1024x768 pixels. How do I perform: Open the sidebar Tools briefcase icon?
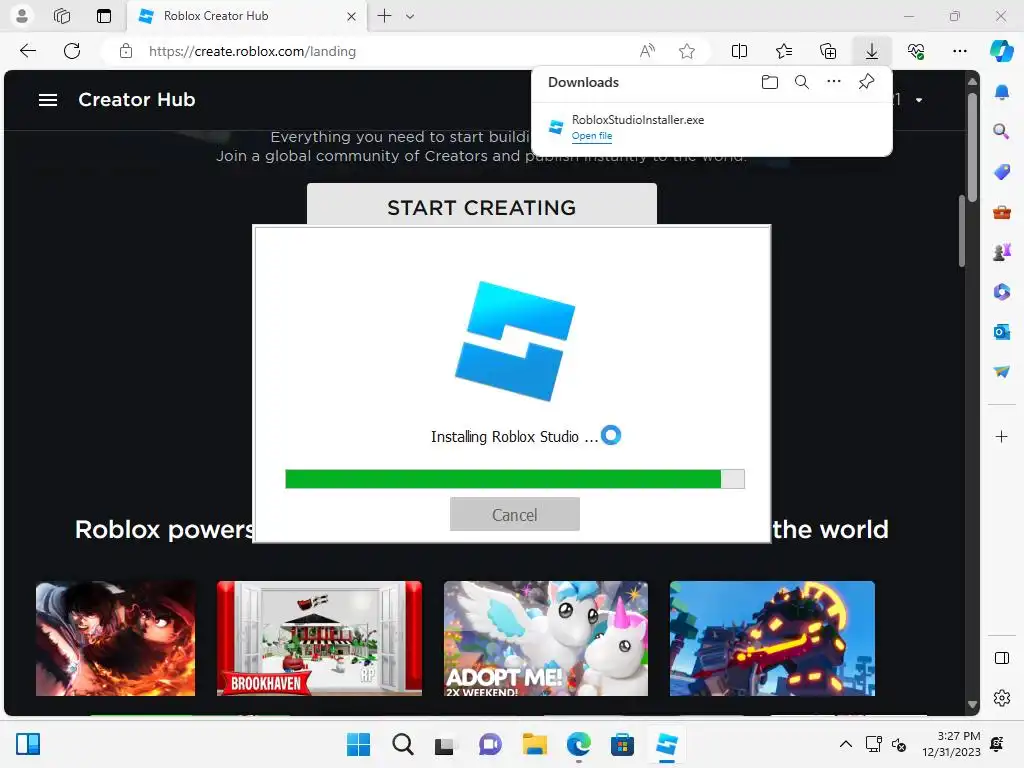tap(1002, 212)
